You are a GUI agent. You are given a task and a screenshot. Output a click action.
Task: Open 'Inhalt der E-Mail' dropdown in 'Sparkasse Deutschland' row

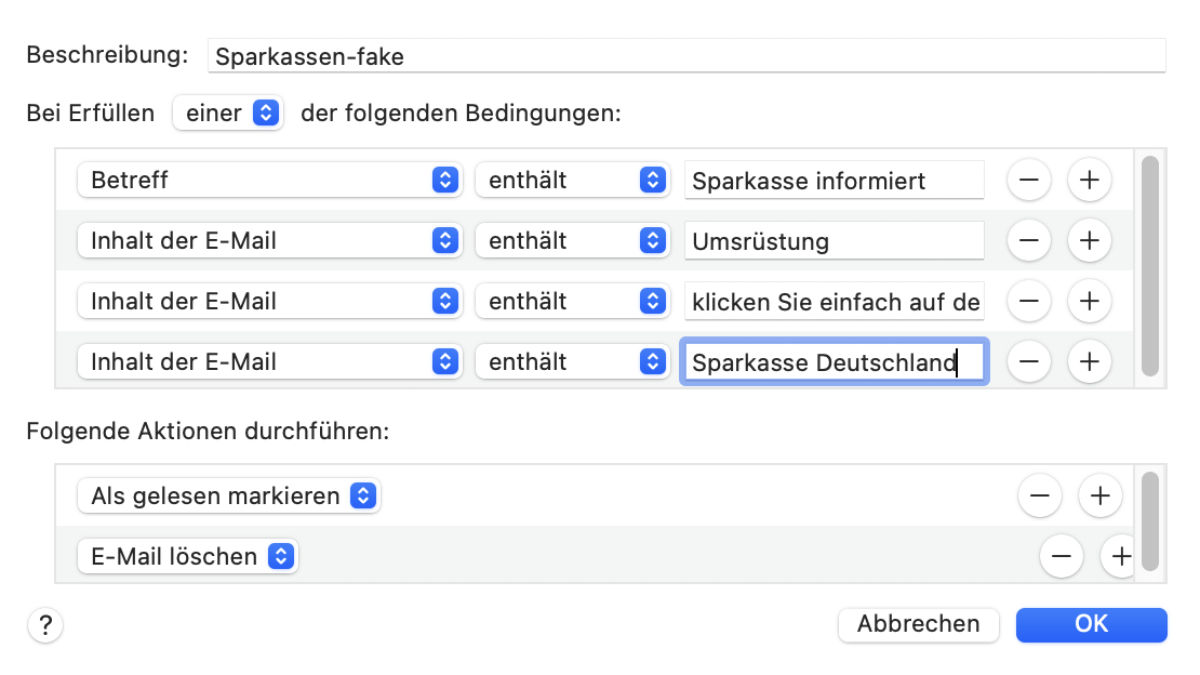(x=269, y=362)
